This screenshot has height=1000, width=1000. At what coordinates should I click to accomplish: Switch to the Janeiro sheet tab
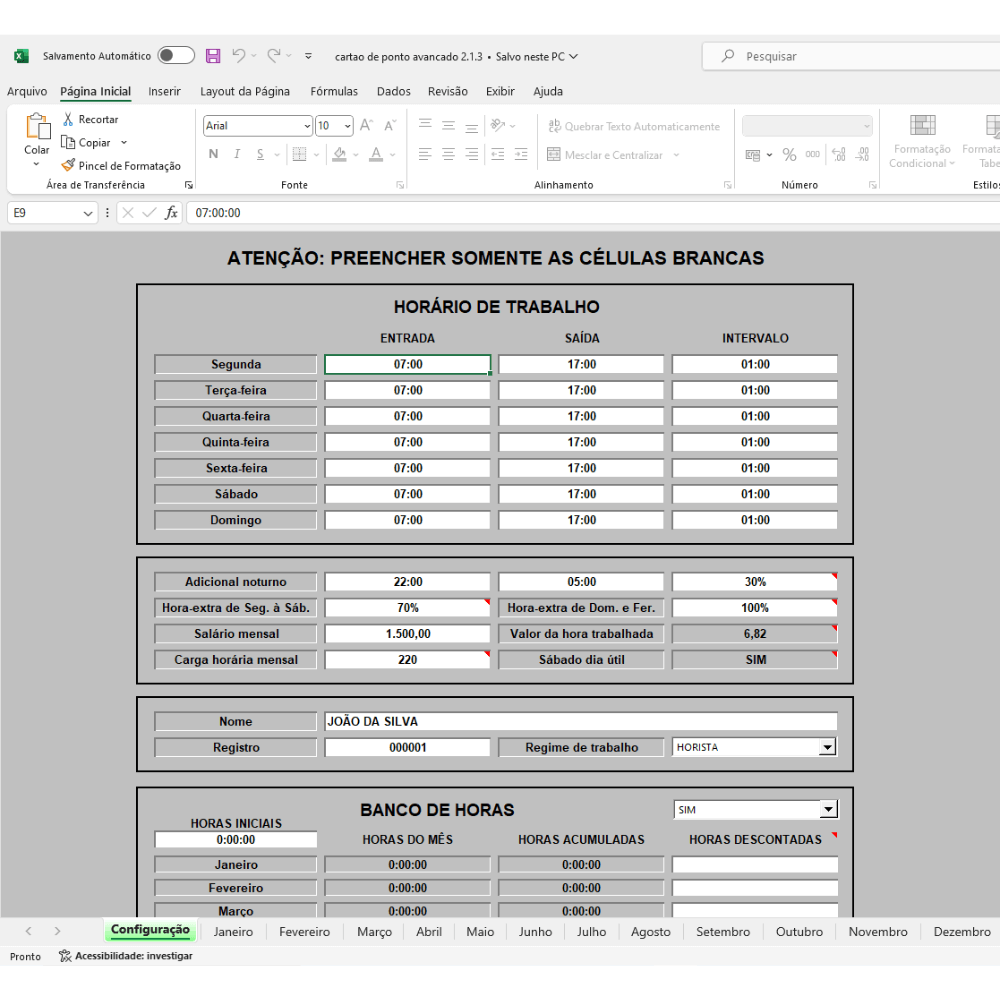233,931
